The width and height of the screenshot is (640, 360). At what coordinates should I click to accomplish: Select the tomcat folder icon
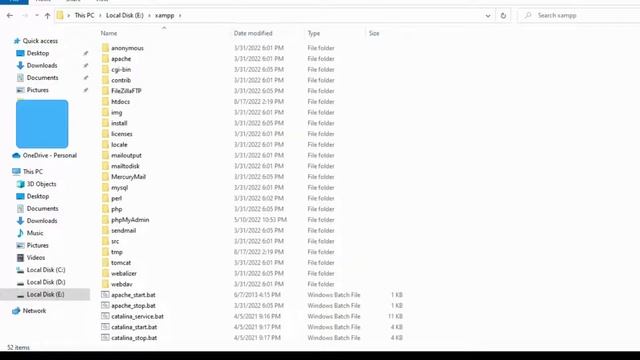tap(105, 262)
